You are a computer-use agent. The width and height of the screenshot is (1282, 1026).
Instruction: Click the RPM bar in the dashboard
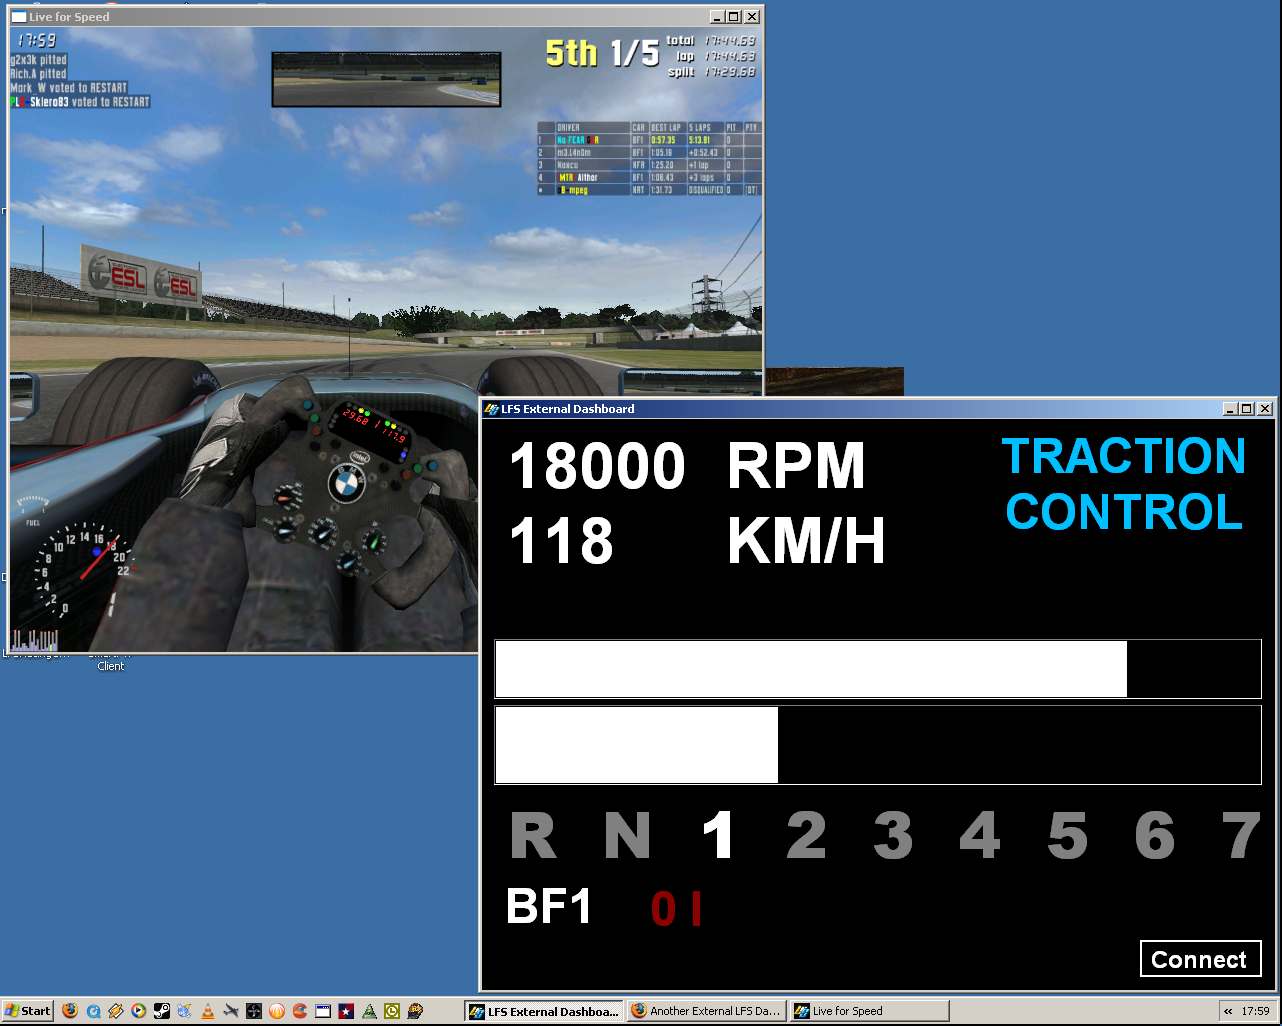tap(878, 669)
